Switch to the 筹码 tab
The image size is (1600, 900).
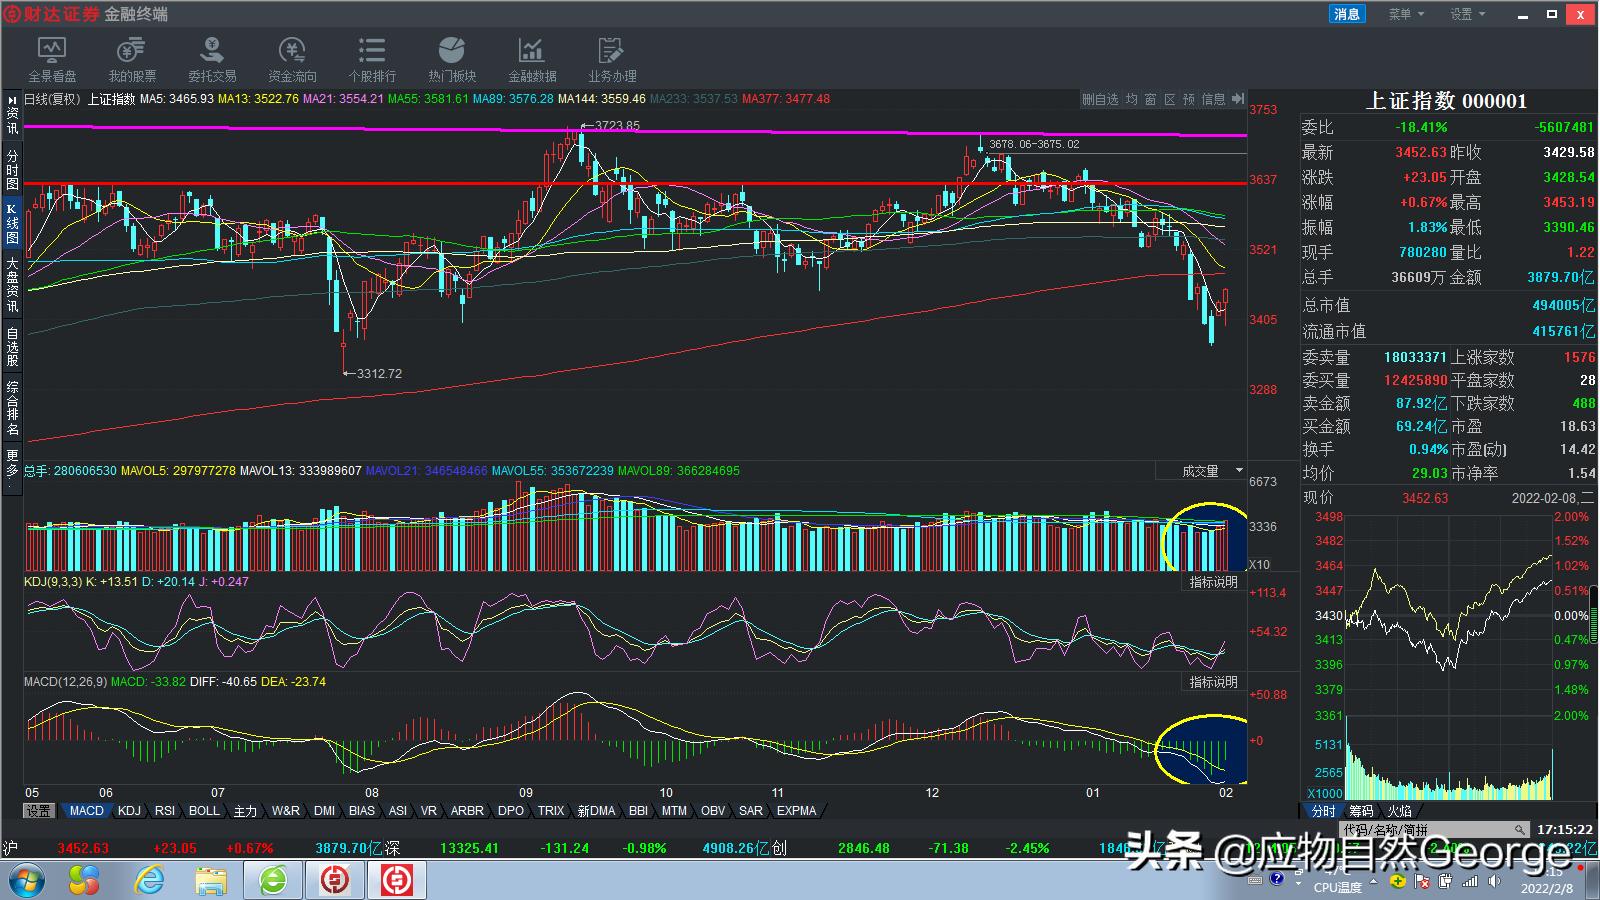click(1361, 813)
